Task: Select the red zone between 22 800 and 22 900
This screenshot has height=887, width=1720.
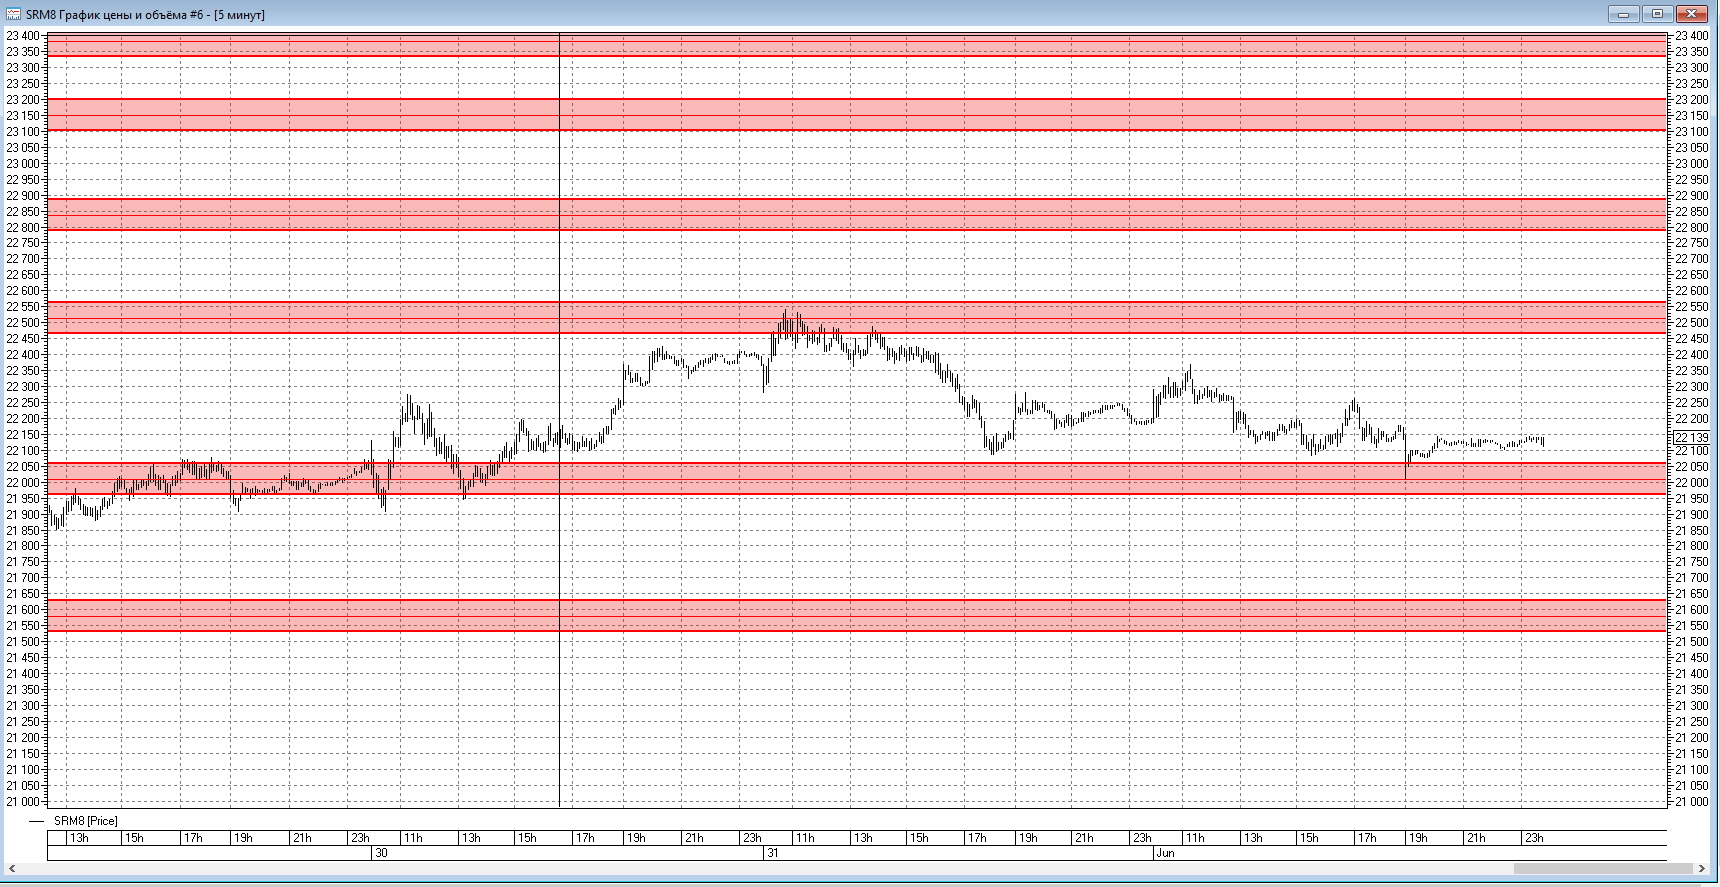Action: pyautogui.click(x=857, y=214)
